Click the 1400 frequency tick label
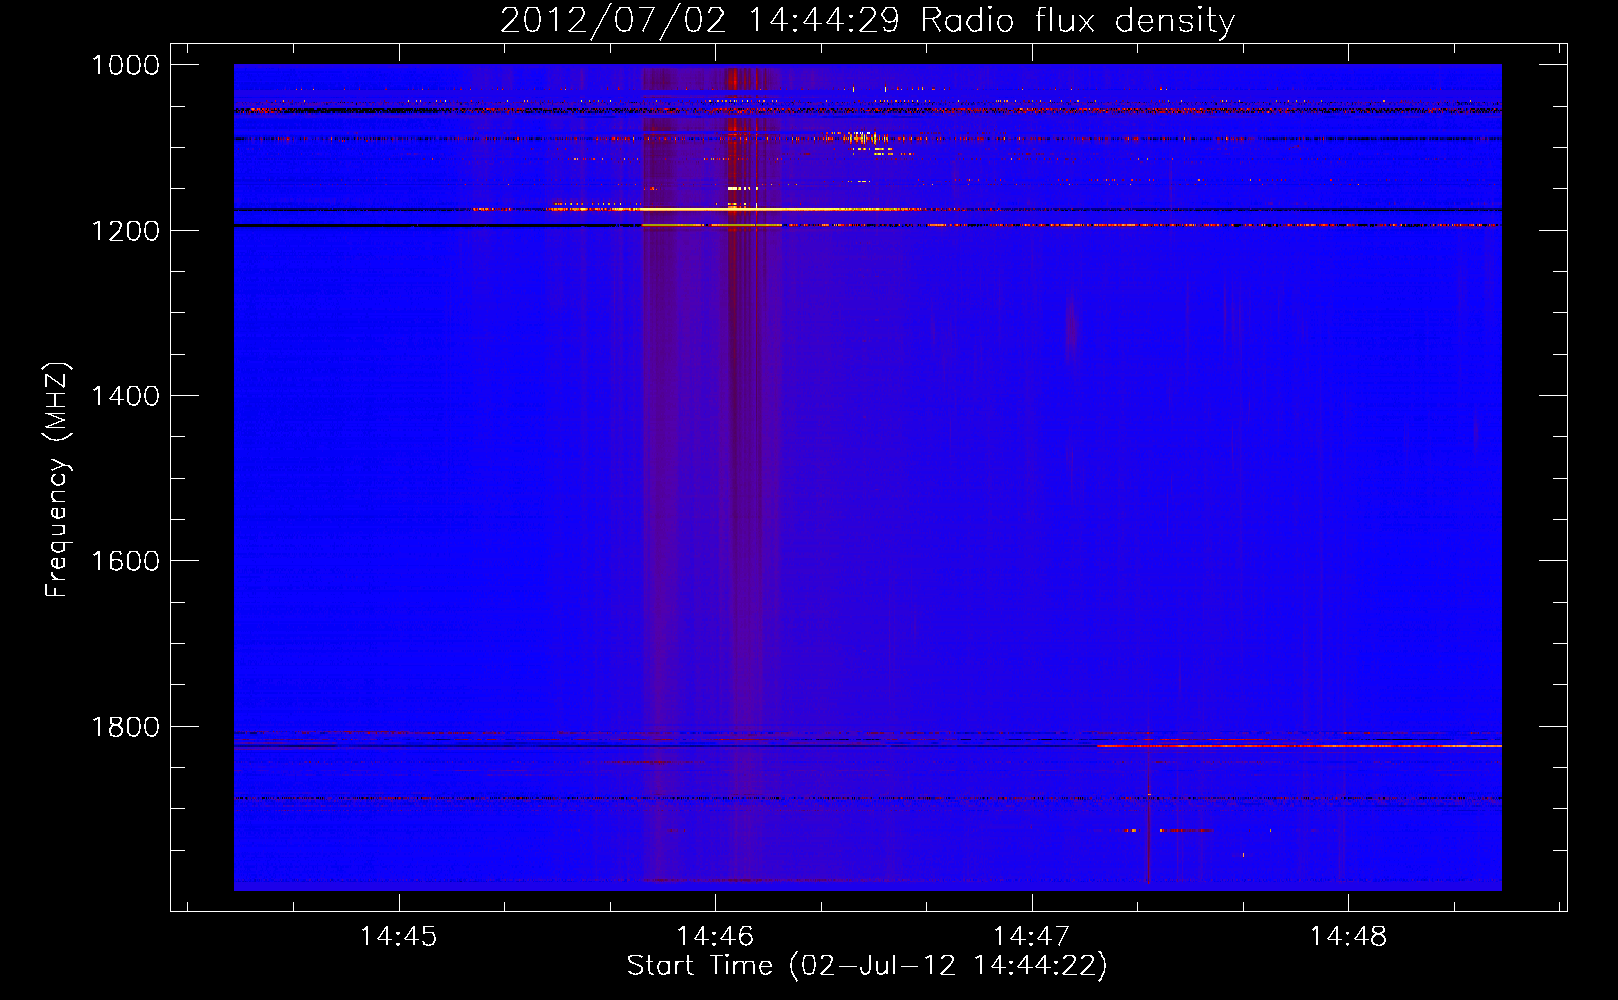Screen dimensions: 1618x1000 point(125,396)
